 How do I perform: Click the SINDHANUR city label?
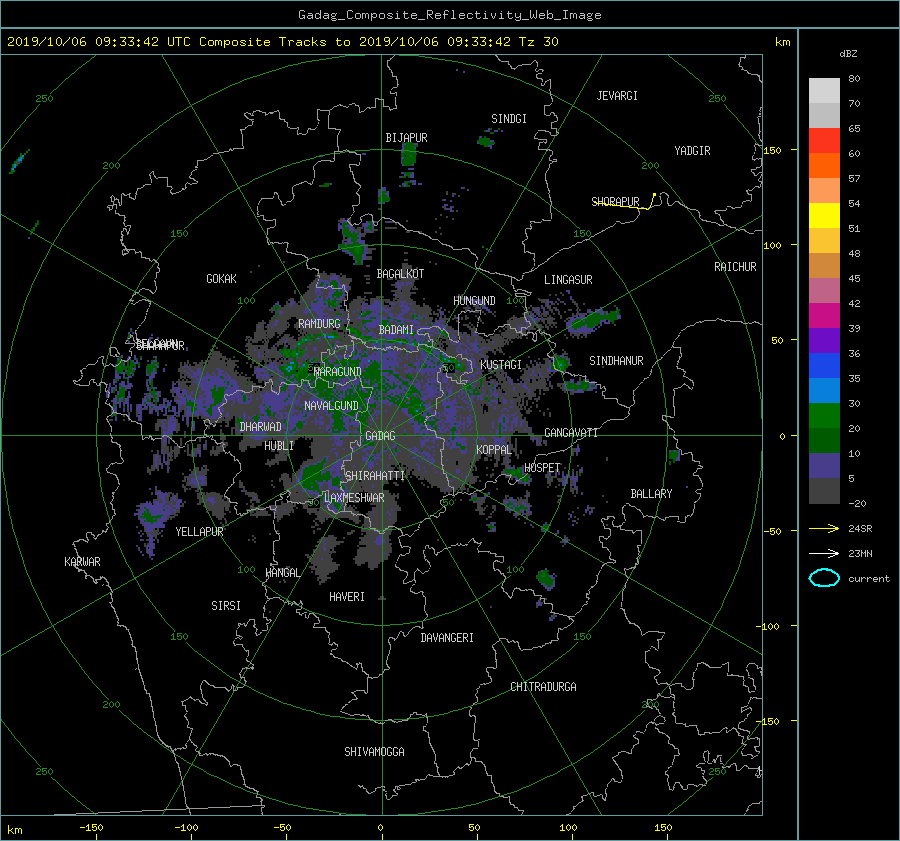point(616,361)
